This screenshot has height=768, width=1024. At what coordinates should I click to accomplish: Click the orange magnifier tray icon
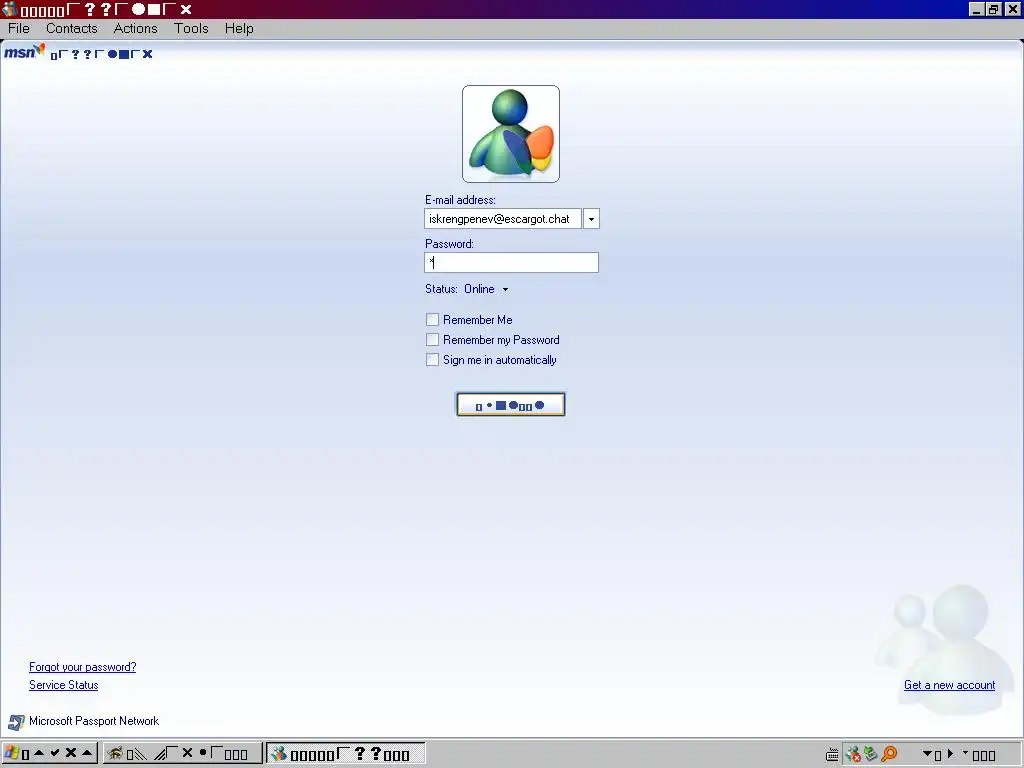(889, 754)
